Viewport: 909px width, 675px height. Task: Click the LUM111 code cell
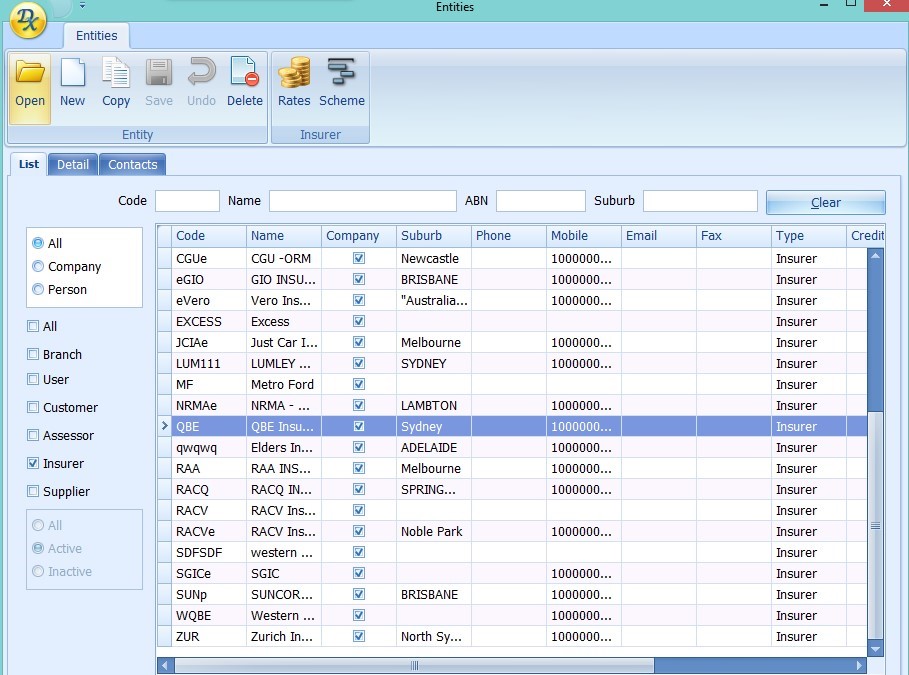point(209,364)
